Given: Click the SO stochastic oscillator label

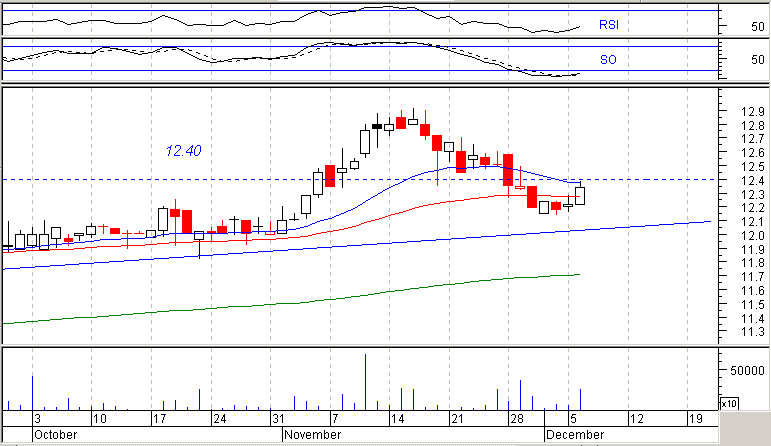Looking at the screenshot, I should 608,60.
